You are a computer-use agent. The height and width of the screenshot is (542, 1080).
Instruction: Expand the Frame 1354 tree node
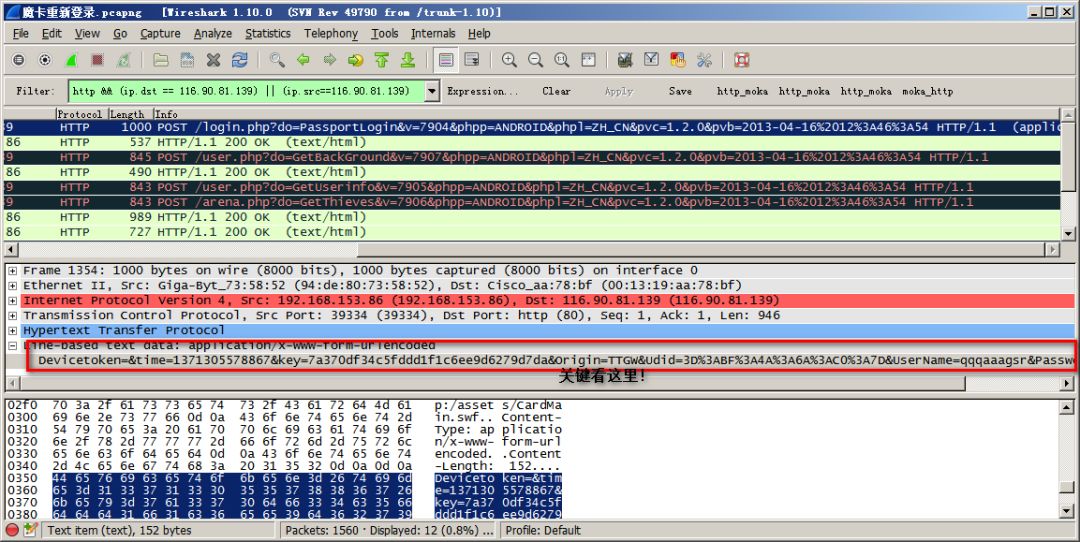coord(12,271)
